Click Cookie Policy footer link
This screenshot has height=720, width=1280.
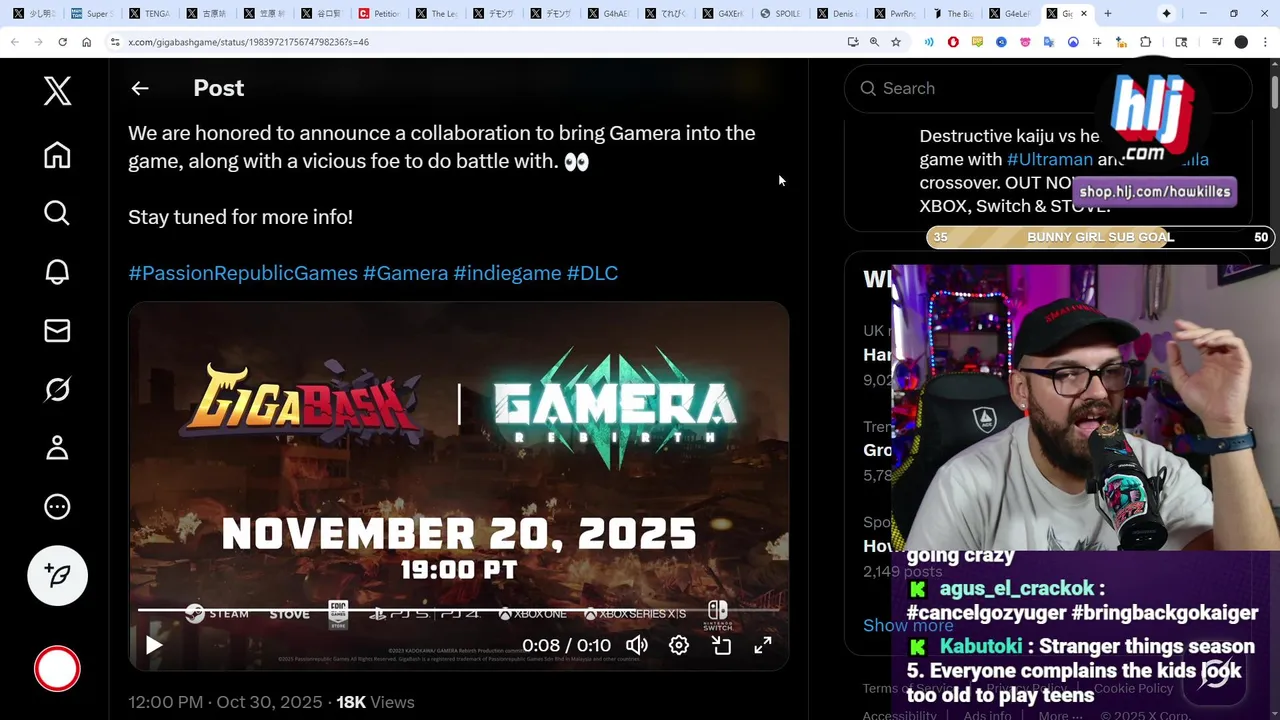coord(1133,688)
